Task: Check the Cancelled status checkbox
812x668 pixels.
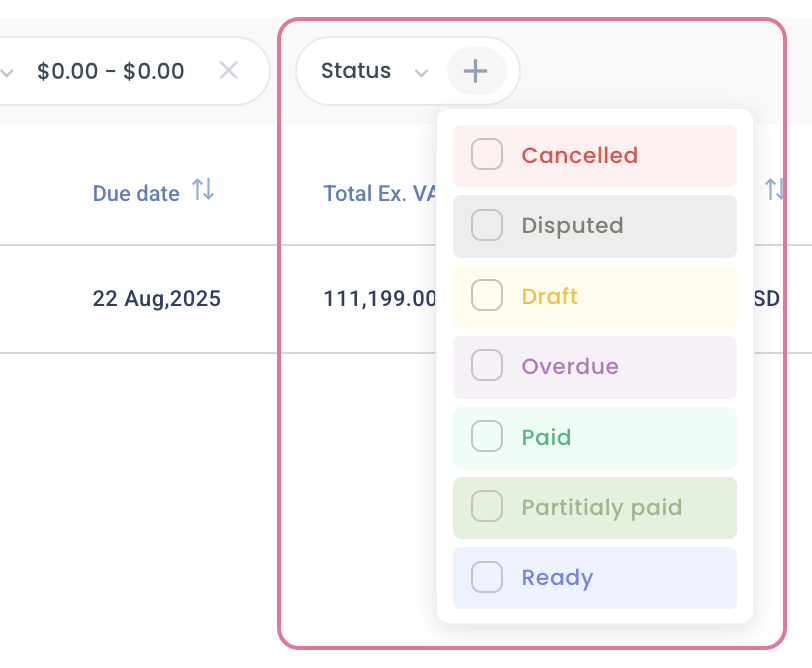Action: pos(487,155)
